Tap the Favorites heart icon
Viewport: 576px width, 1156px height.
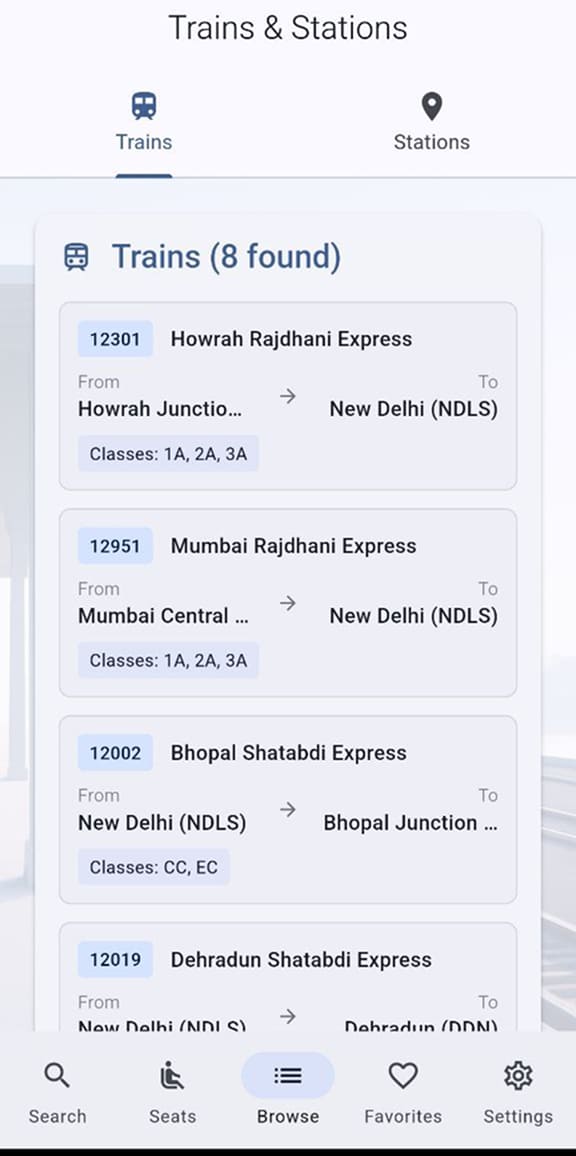click(x=402, y=1074)
